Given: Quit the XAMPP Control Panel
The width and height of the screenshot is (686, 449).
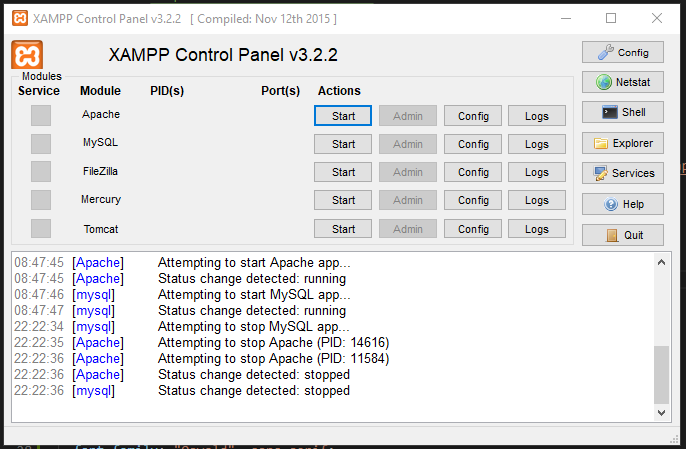Looking at the screenshot, I should point(622,235).
